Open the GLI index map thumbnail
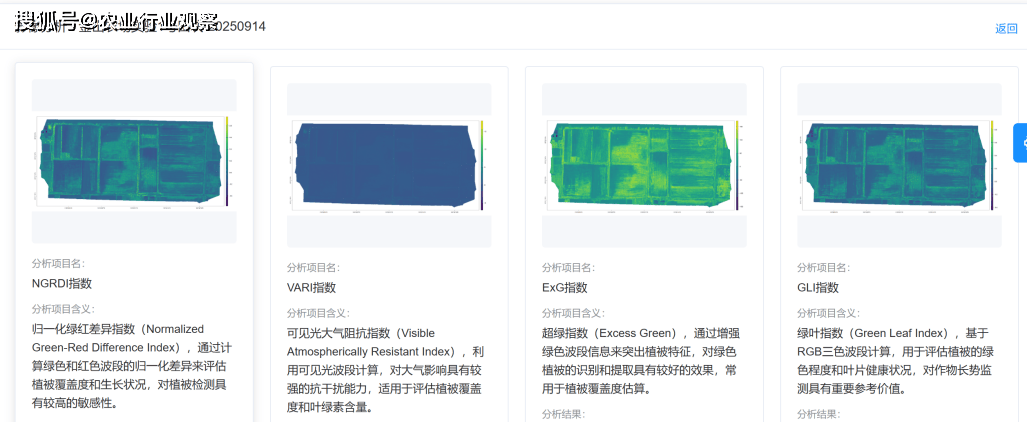This screenshot has height=422, width=1027. [x=893, y=161]
